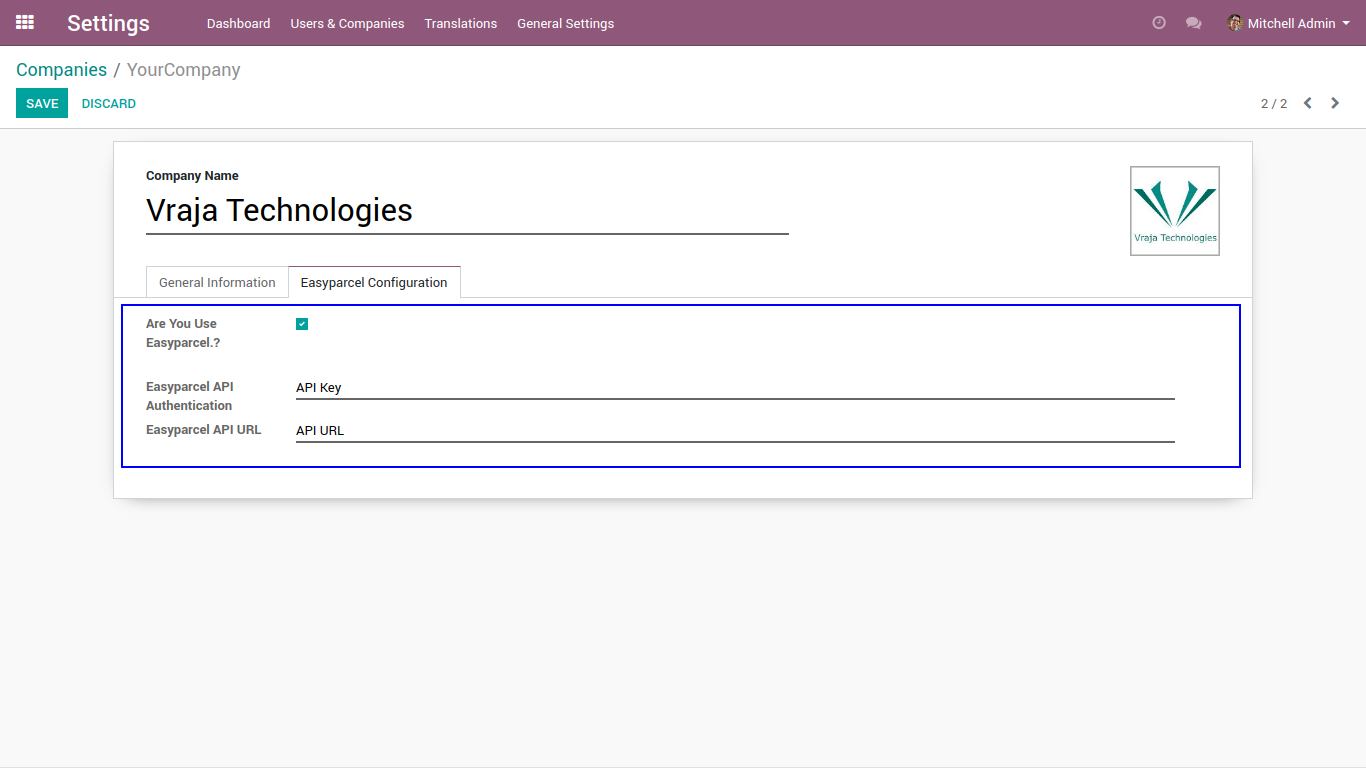Navigate to Companies breadcrumb link
The height and width of the screenshot is (768, 1366).
61,70
